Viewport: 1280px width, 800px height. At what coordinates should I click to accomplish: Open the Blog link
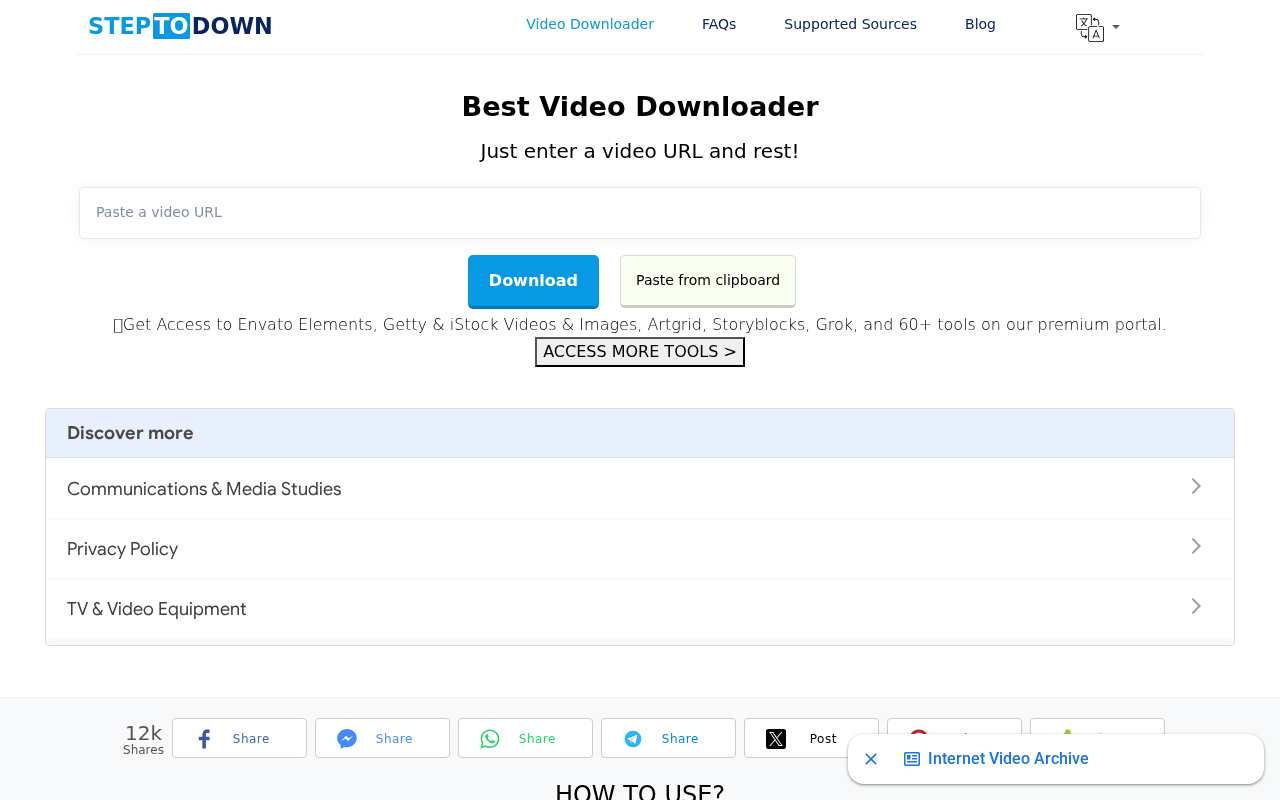point(980,24)
